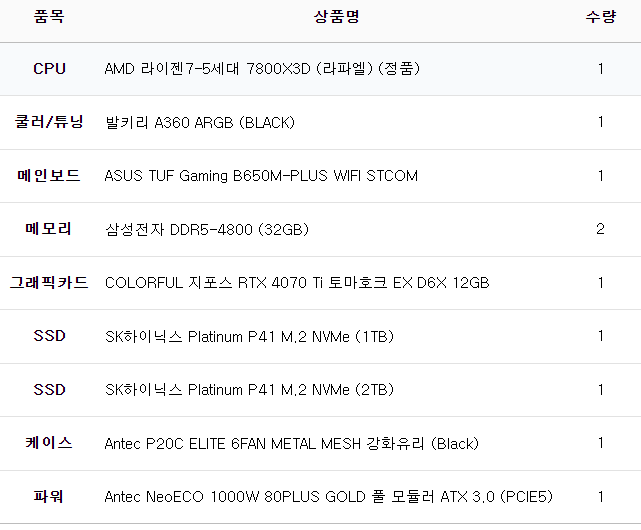Select the 케이스 category label
Screen dimensions: 641x530
[49, 443]
